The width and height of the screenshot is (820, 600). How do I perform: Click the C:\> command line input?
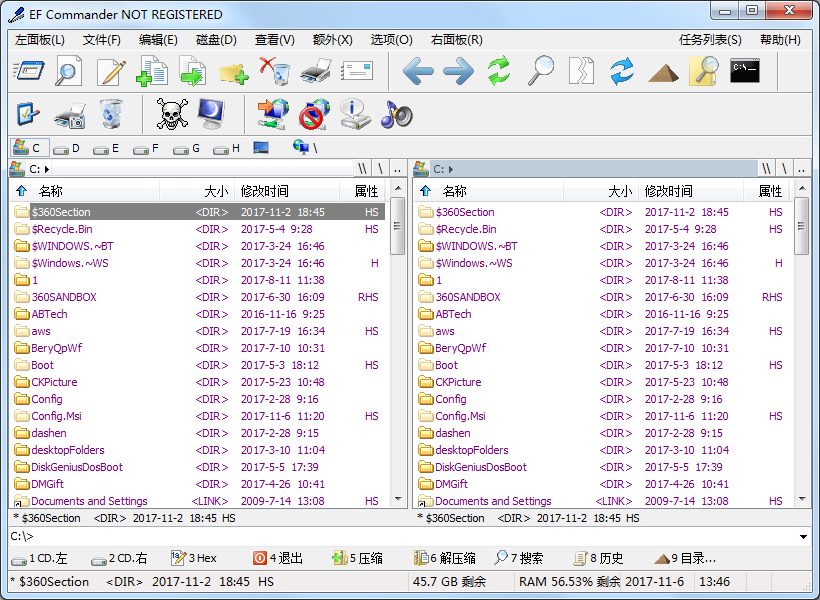click(403, 537)
